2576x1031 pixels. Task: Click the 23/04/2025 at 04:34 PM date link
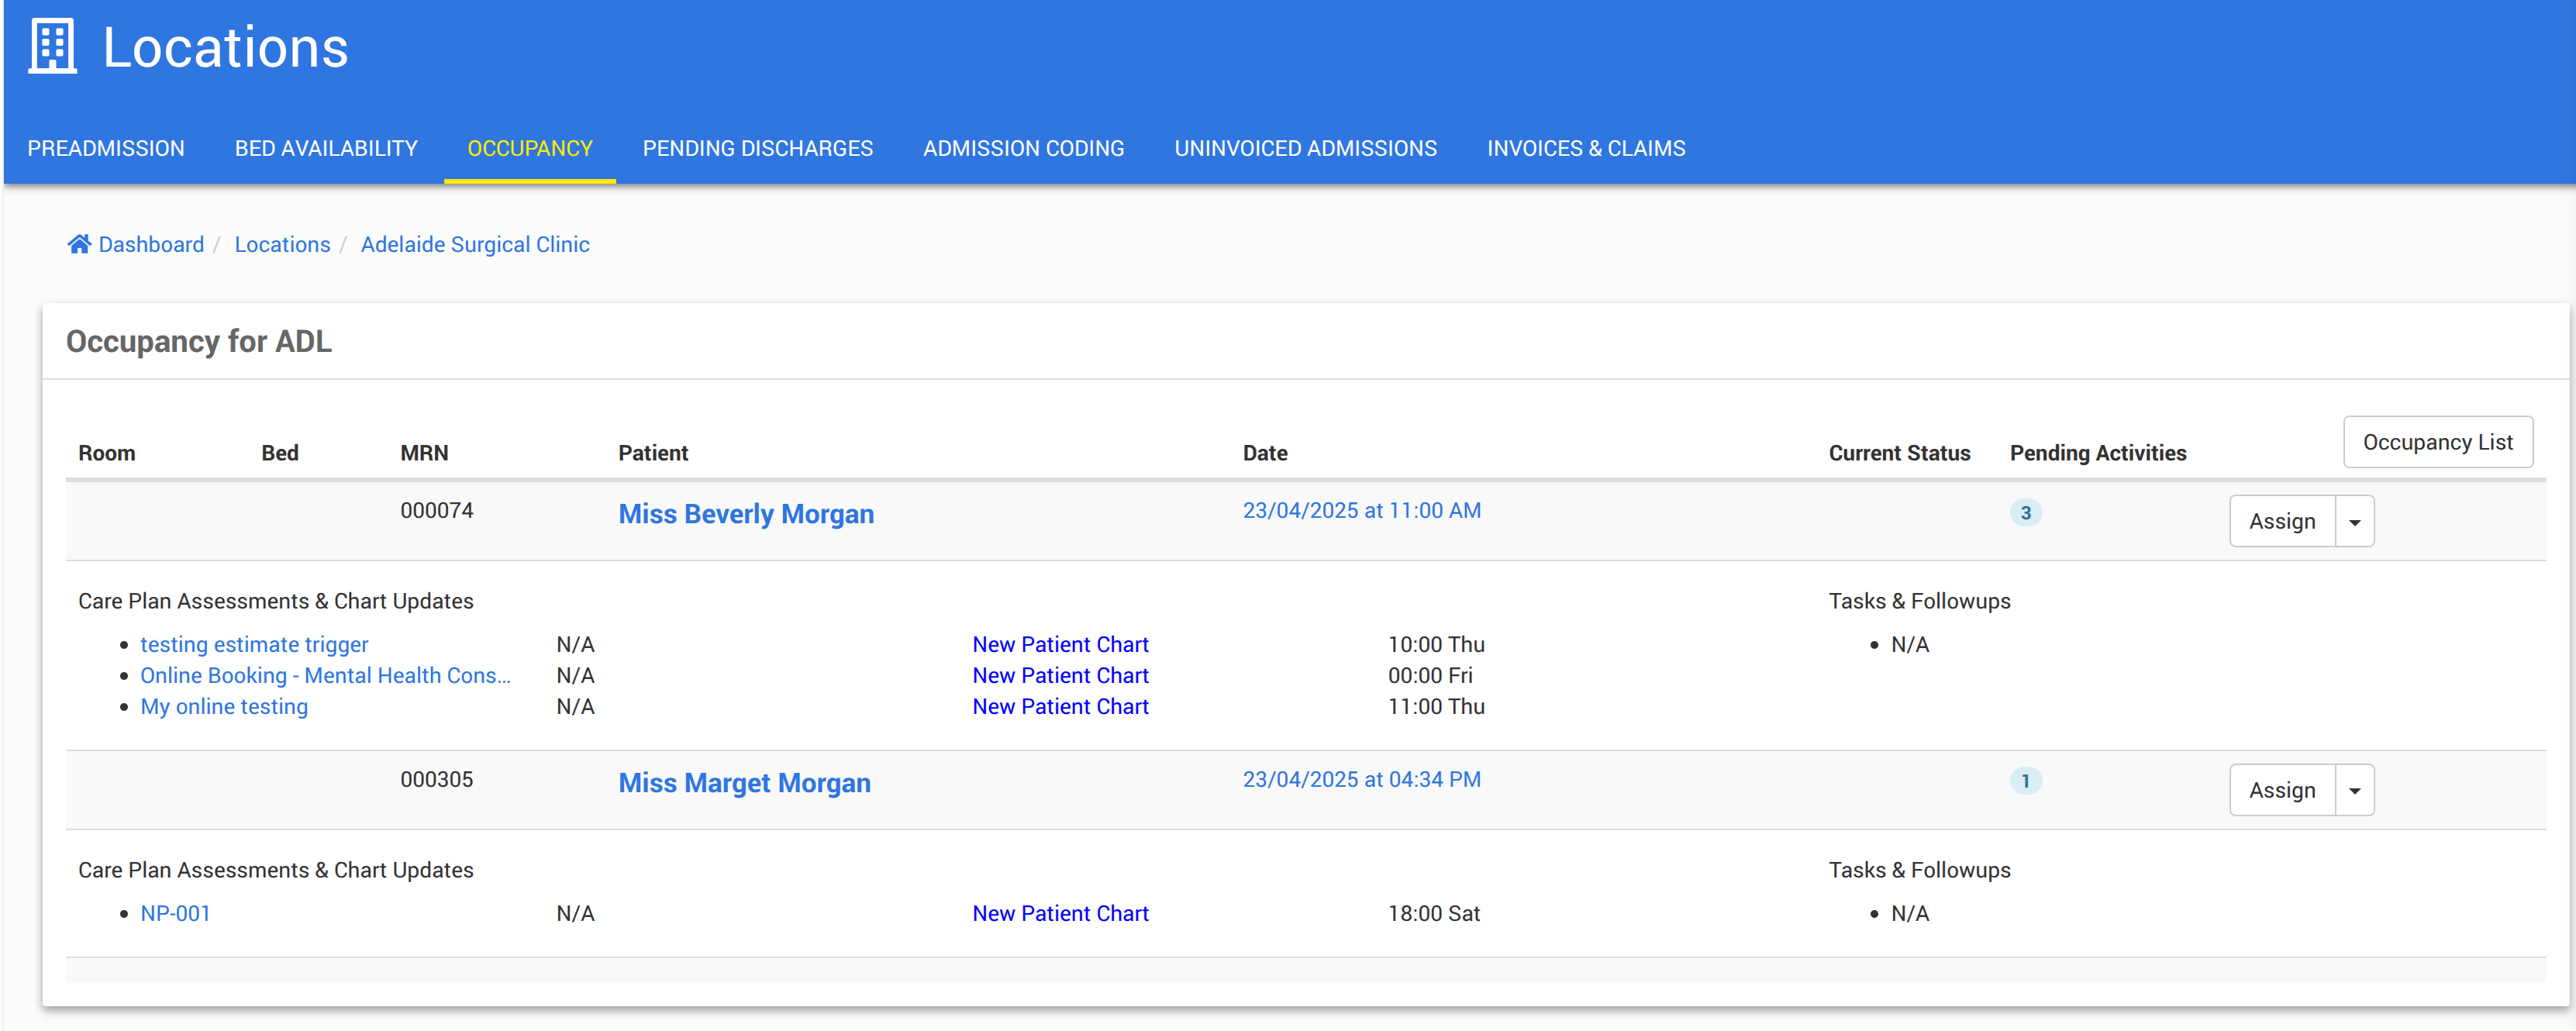click(x=1361, y=779)
